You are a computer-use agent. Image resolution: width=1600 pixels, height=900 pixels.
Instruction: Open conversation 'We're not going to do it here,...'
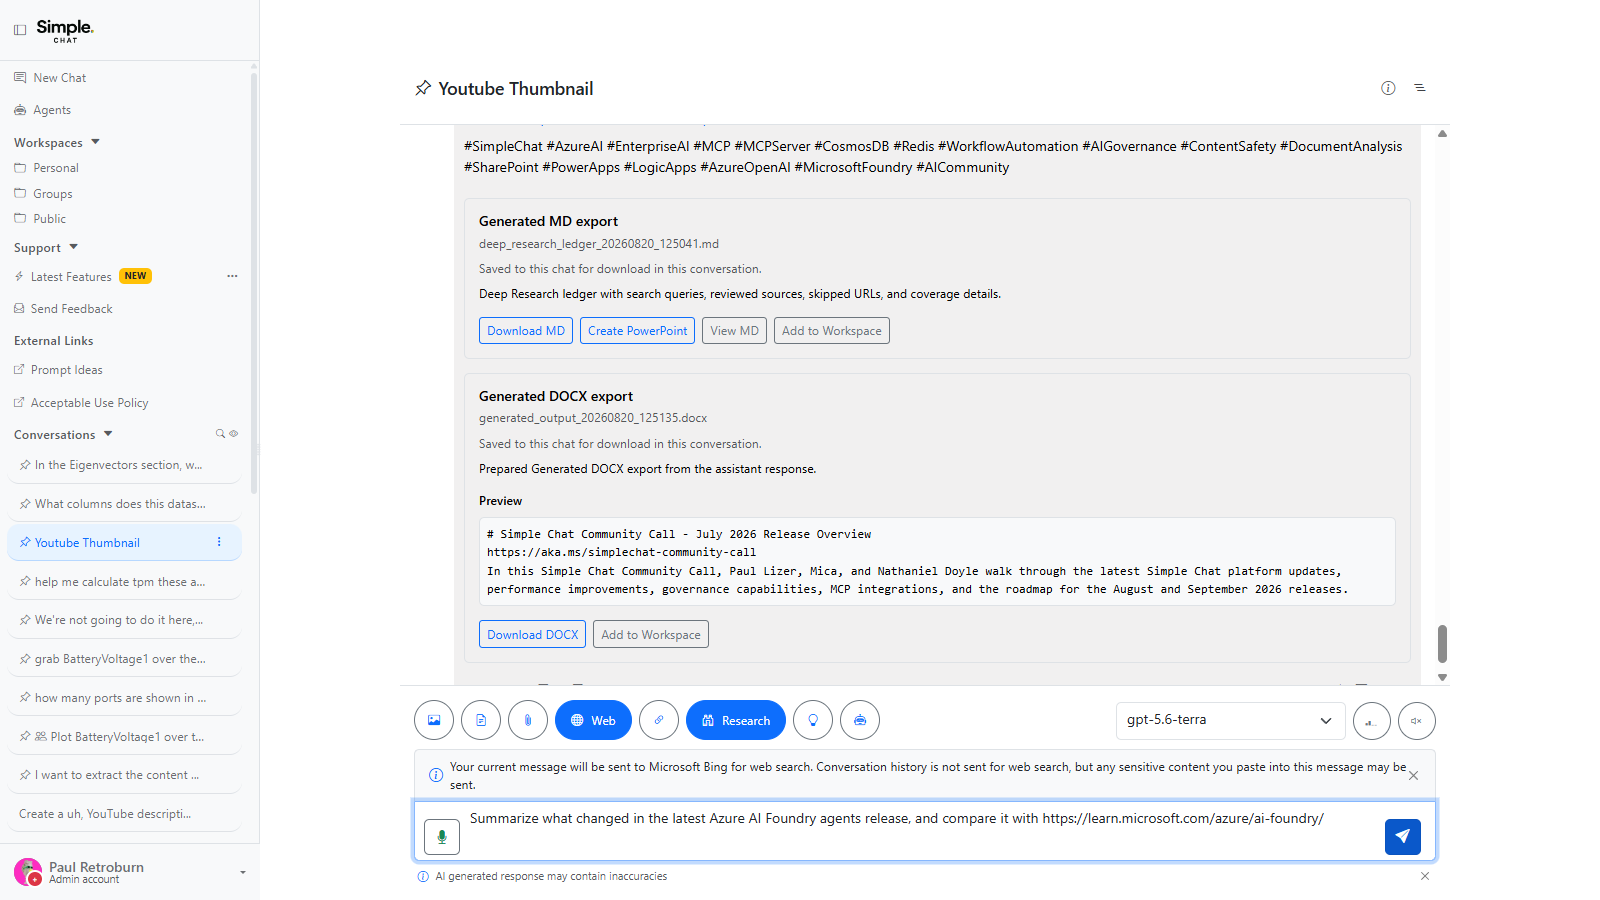tap(119, 620)
